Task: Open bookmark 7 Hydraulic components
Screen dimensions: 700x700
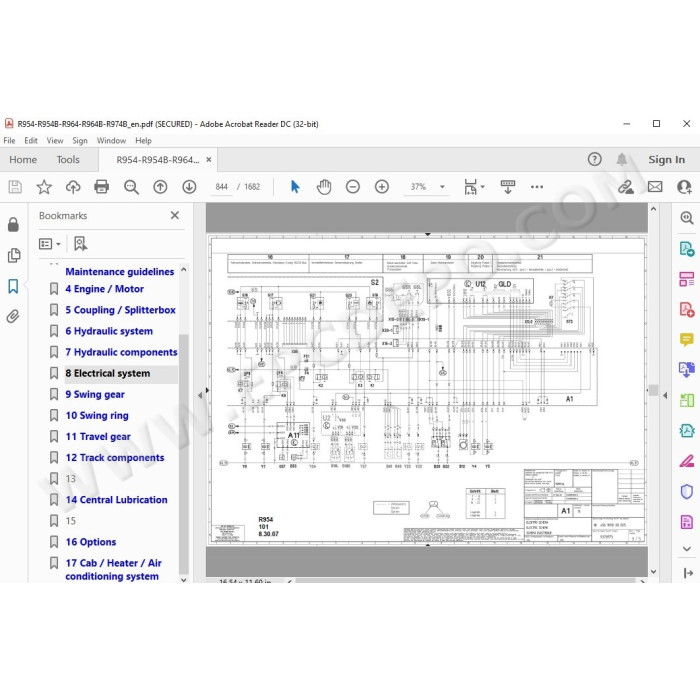Action: pos(121,352)
